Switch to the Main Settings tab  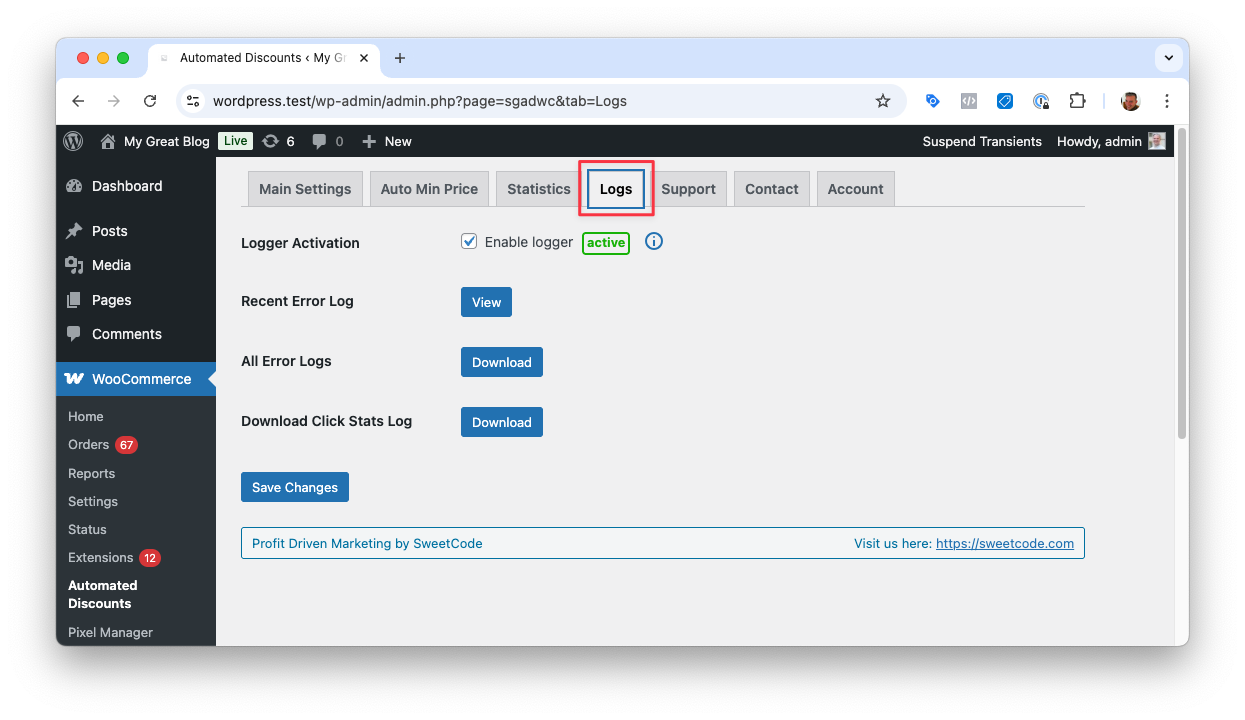point(305,189)
